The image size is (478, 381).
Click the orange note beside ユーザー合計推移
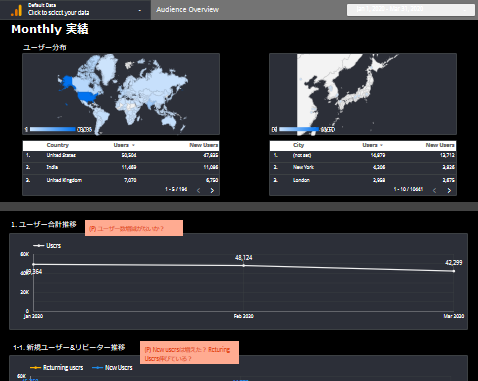click(x=134, y=228)
